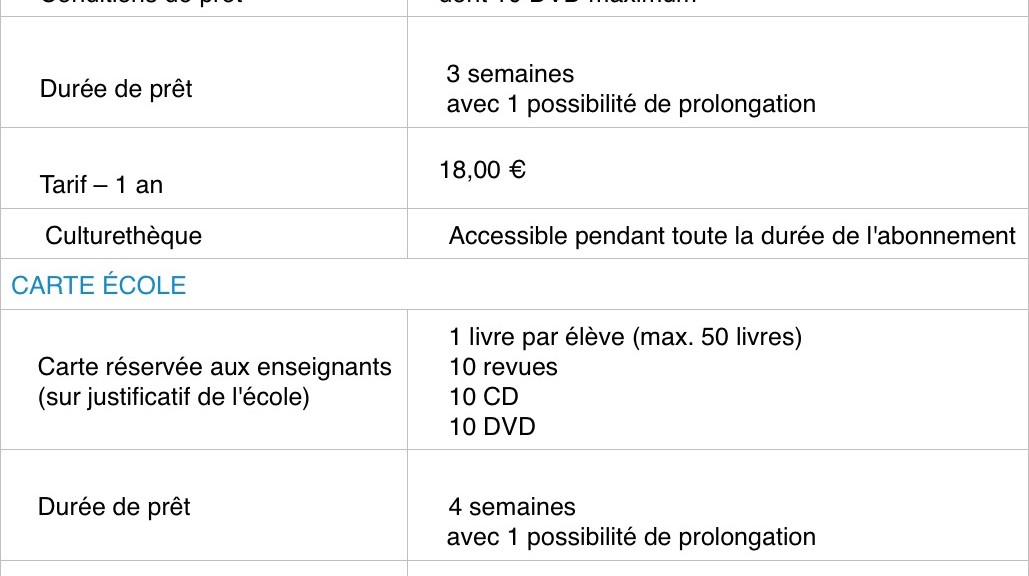Select the Tarif – 1 an label

click(101, 185)
